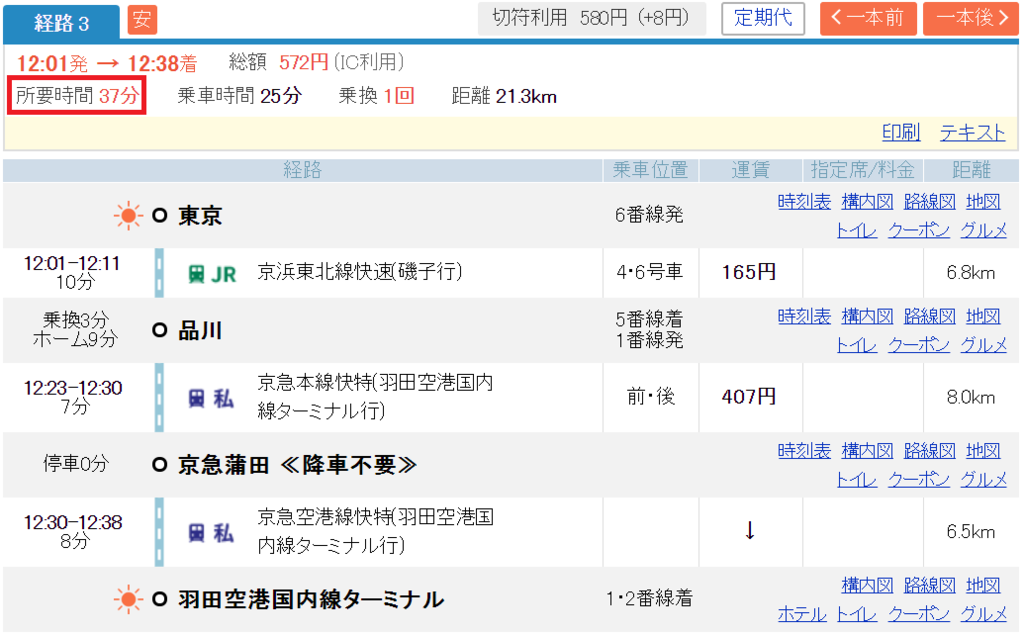The height and width of the screenshot is (635, 1024).
Task: Click 京急空港線快特 line name
Action: pos(376,530)
